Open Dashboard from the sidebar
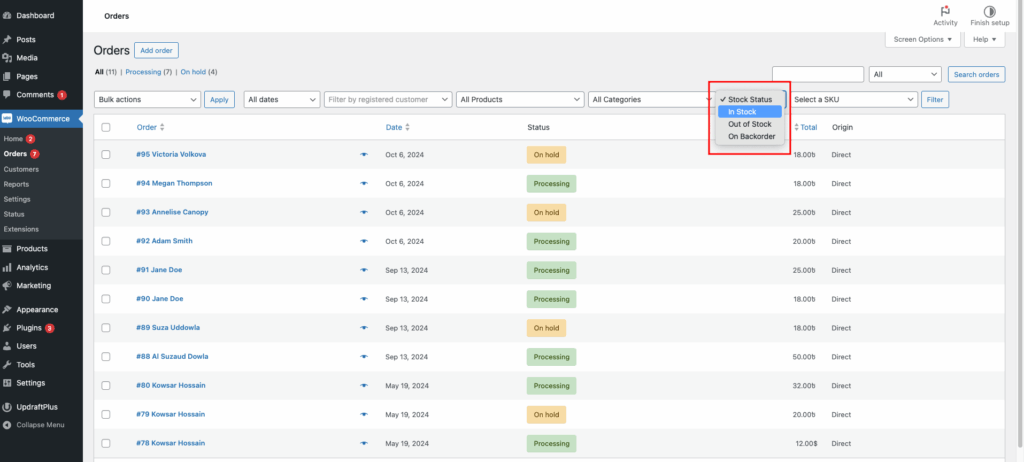This screenshot has width=1024, height=462. click(35, 15)
